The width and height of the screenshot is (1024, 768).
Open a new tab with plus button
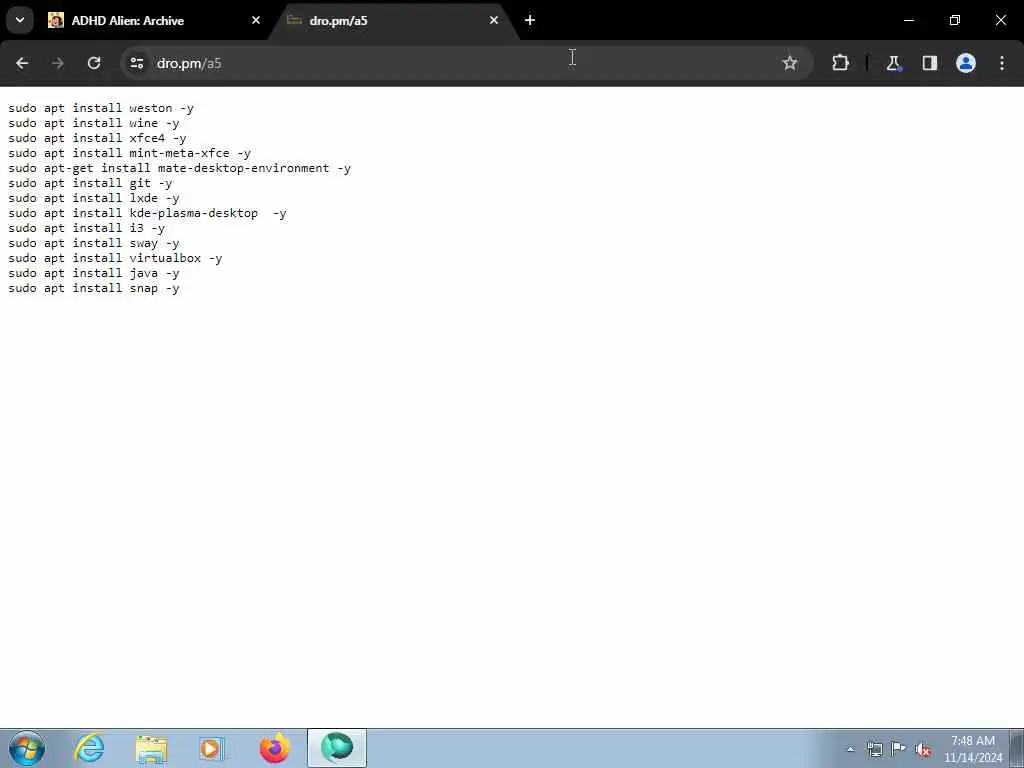530,20
